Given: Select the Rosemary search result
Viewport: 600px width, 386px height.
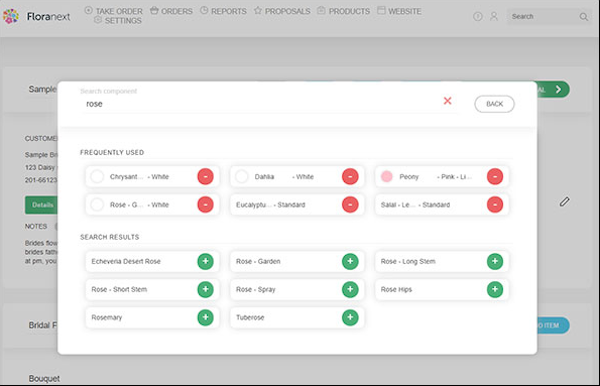Looking at the screenshot, I should [x=152, y=317].
